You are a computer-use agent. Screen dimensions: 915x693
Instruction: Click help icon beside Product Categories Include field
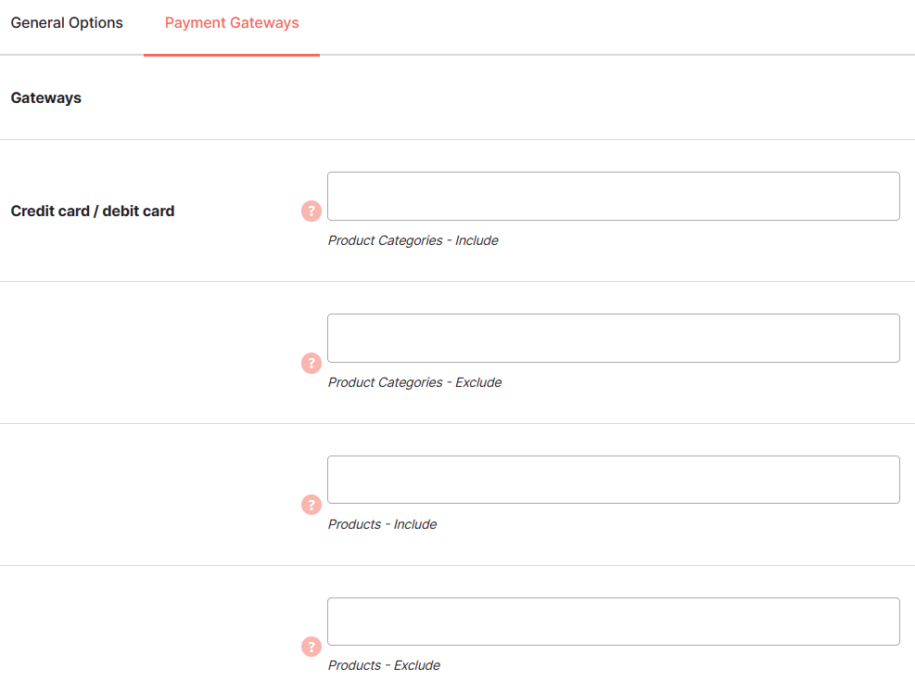click(x=311, y=211)
